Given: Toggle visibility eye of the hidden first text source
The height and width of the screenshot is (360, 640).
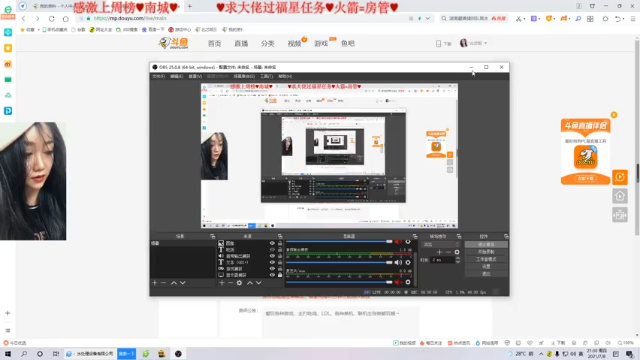Looking at the screenshot, I should 272,249.
